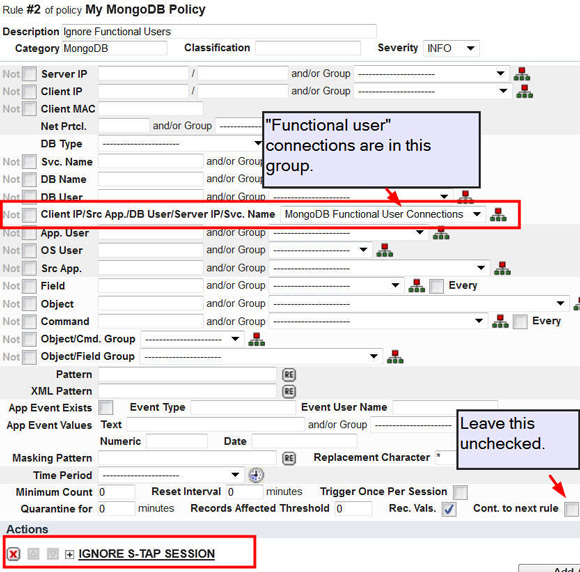Open MongoDB Functional User Connections dropdown

pos(382,214)
